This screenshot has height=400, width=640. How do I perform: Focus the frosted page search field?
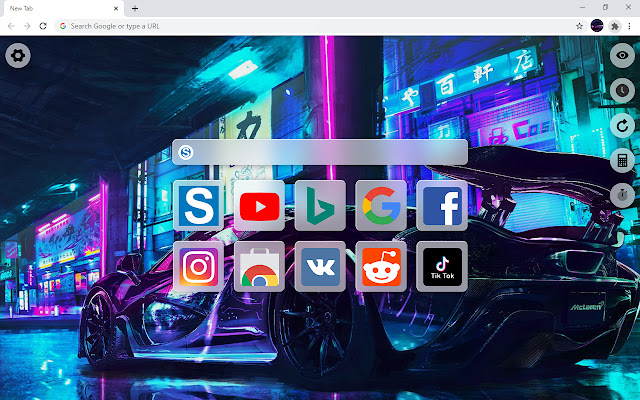click(x=320, y=152)
